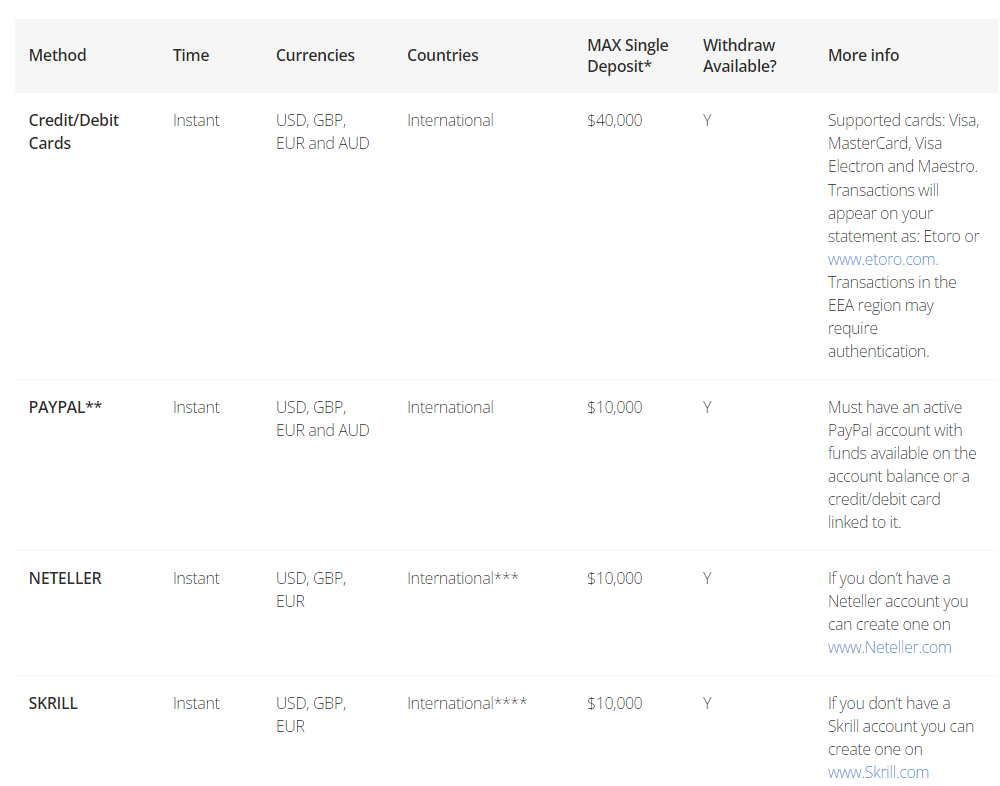The image size is (1000, 786).
Task: Click the Withdraw Available? header
Action: pos(740,56)
